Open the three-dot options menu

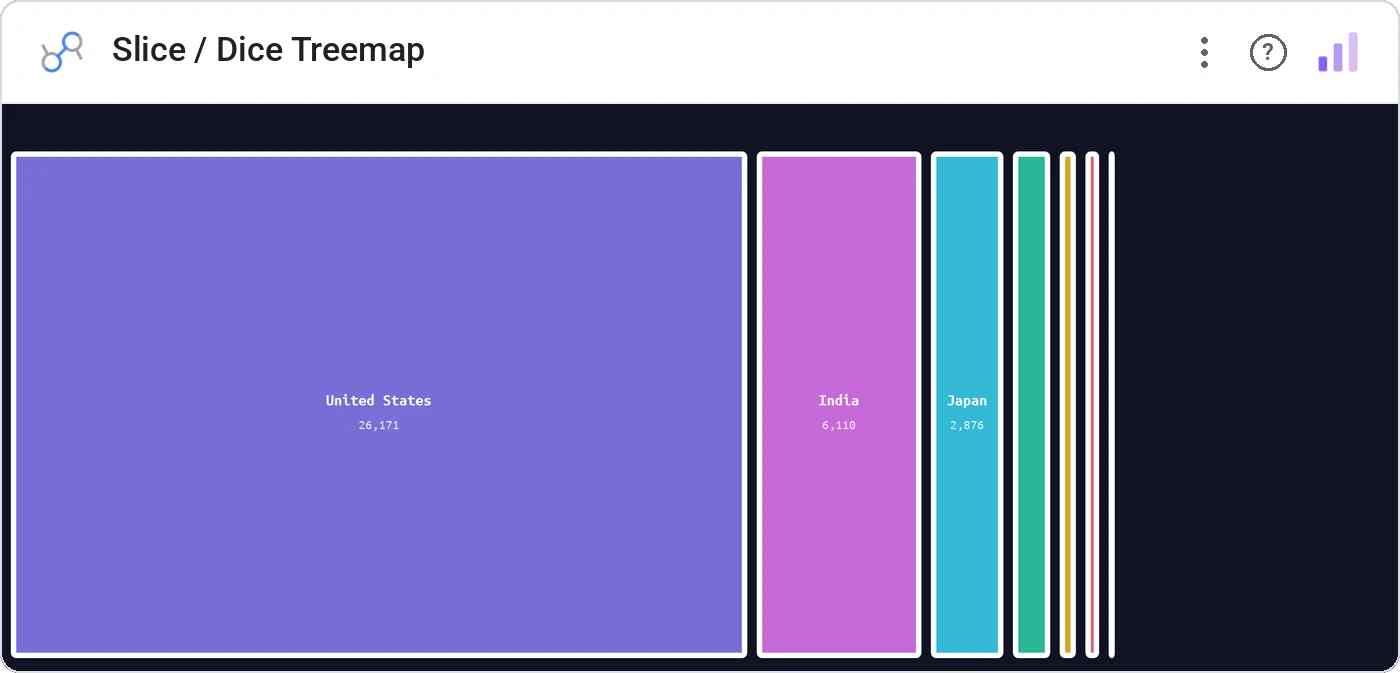[1204, 52]
